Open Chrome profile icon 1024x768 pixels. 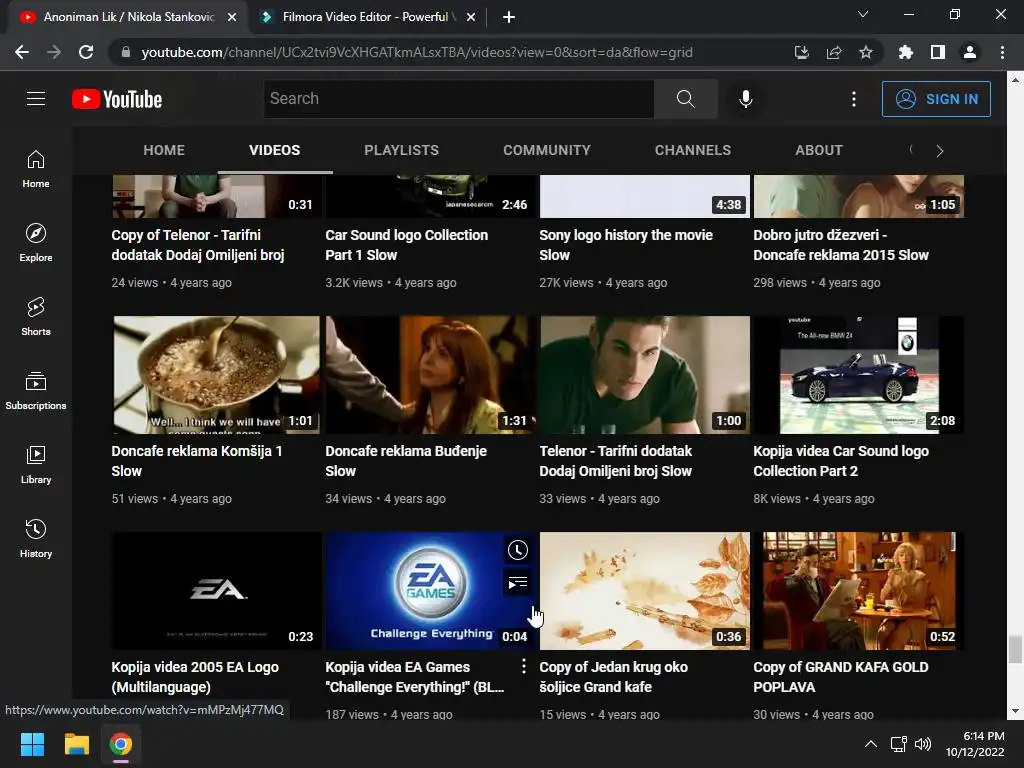point(970,52)
